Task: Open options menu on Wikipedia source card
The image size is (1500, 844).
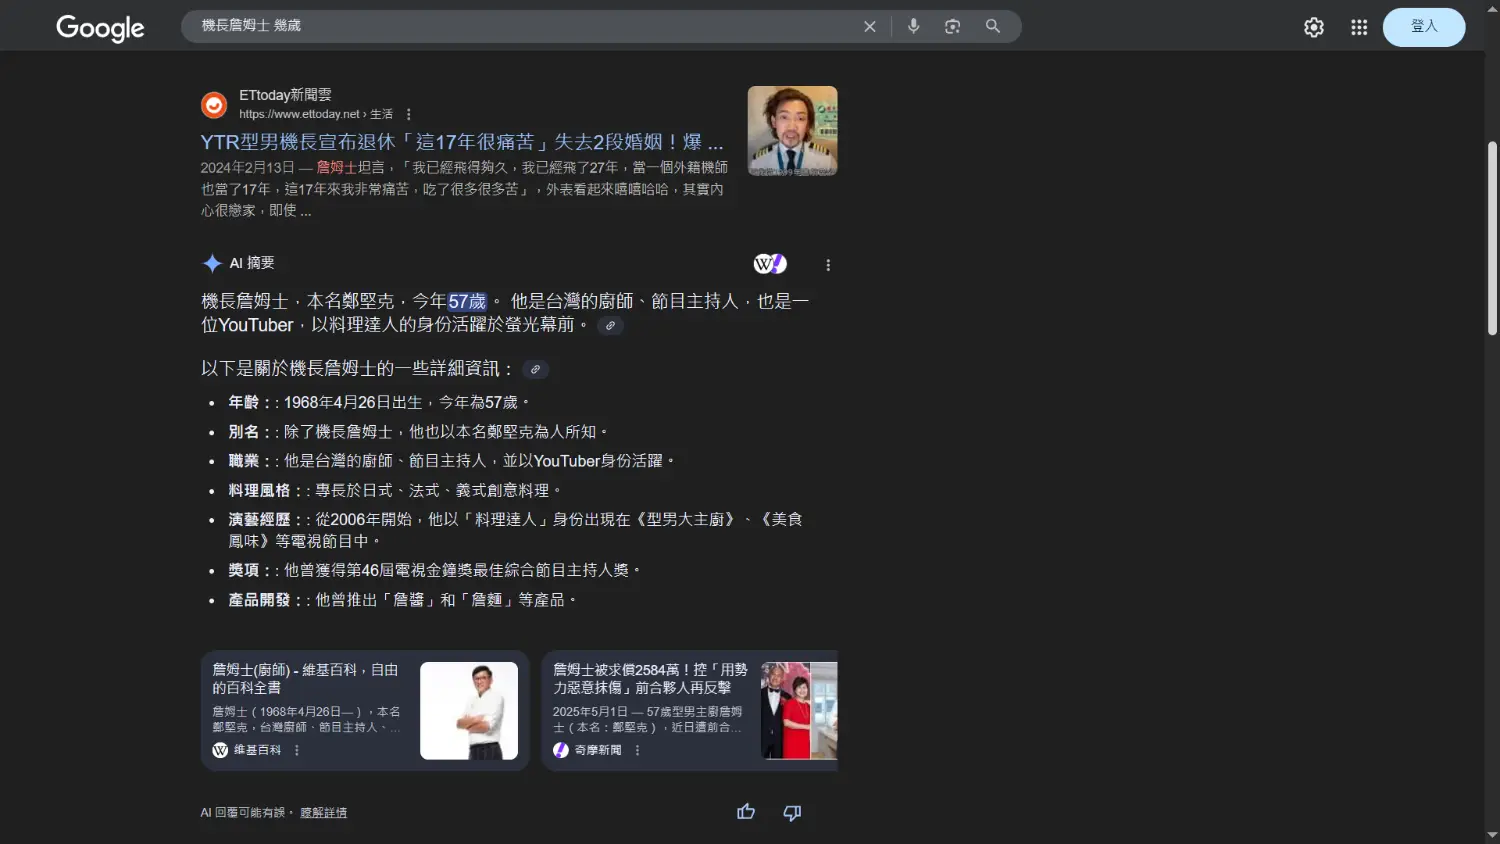Action: click(297, 750)
